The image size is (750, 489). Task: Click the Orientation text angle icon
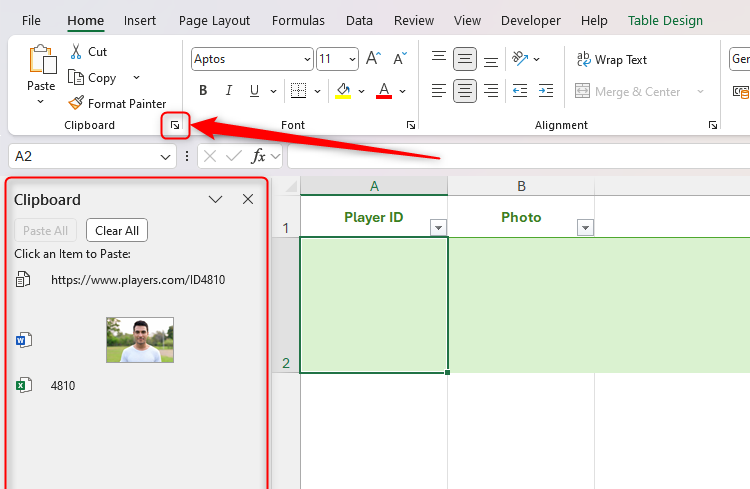coord(520,59)
